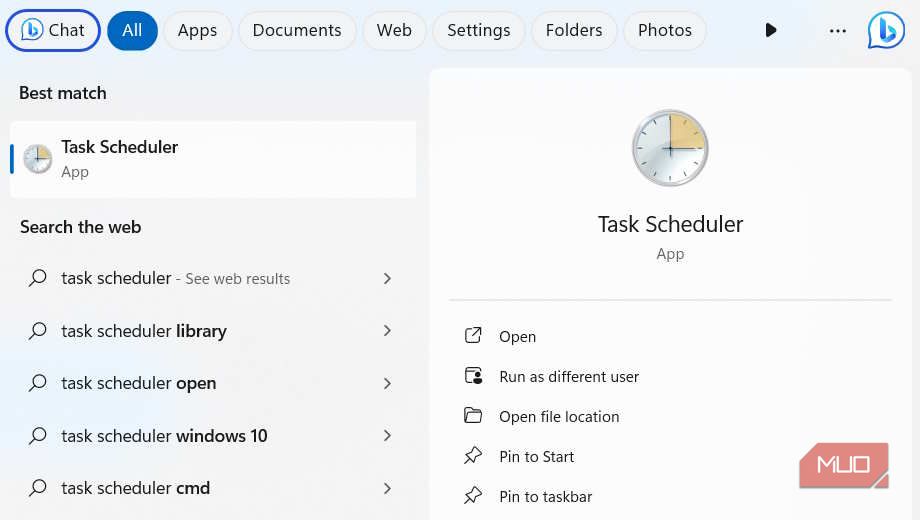Click 'task scheduler windows 10' web suggestion
Image resolution: width=920 pixels, height=520 pixels.
[x=164, y=436]
